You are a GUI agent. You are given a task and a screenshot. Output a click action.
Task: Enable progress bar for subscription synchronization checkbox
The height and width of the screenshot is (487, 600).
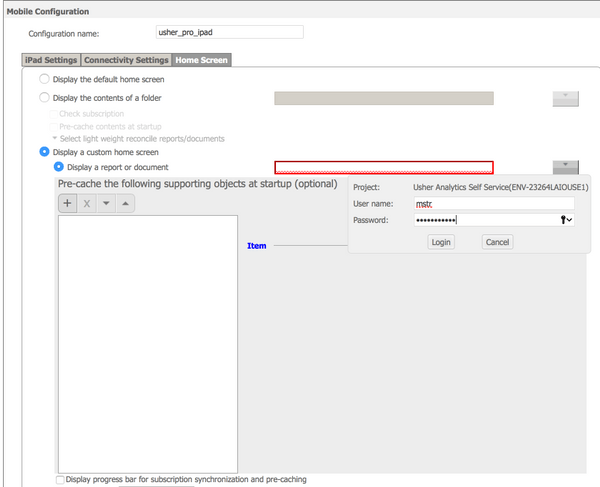tap(60, 480)
